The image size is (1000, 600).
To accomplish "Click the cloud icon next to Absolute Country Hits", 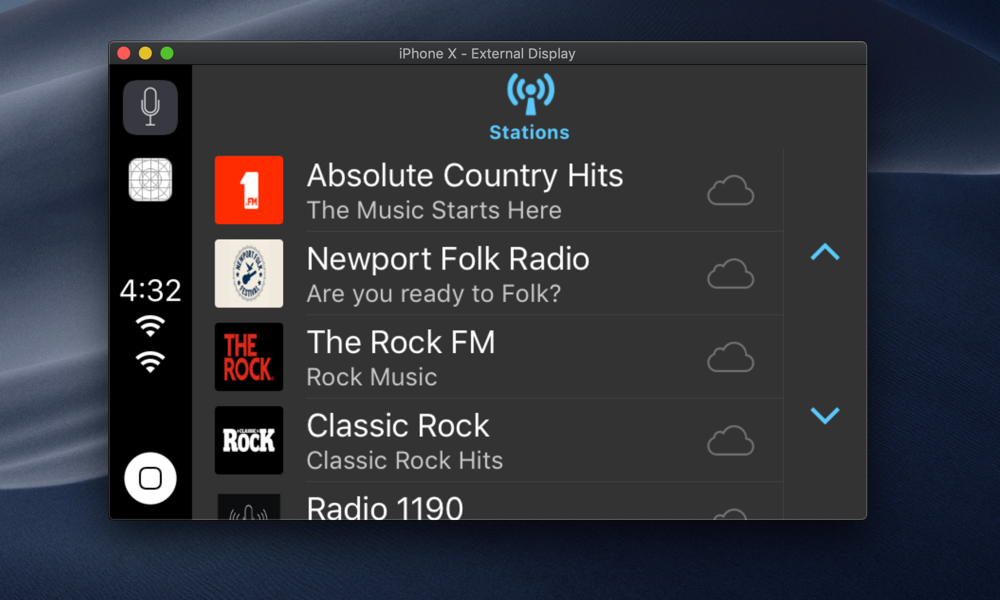I will (x=730, y=190).
